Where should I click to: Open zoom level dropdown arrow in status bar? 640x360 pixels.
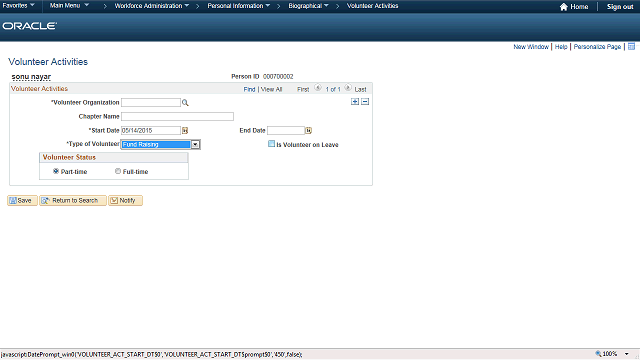627,354
